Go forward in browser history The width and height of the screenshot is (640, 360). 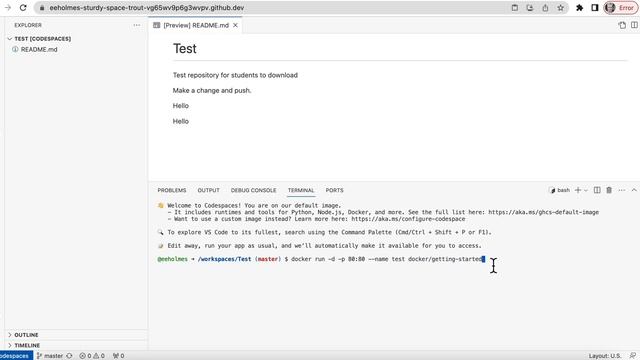click(8, 8)
